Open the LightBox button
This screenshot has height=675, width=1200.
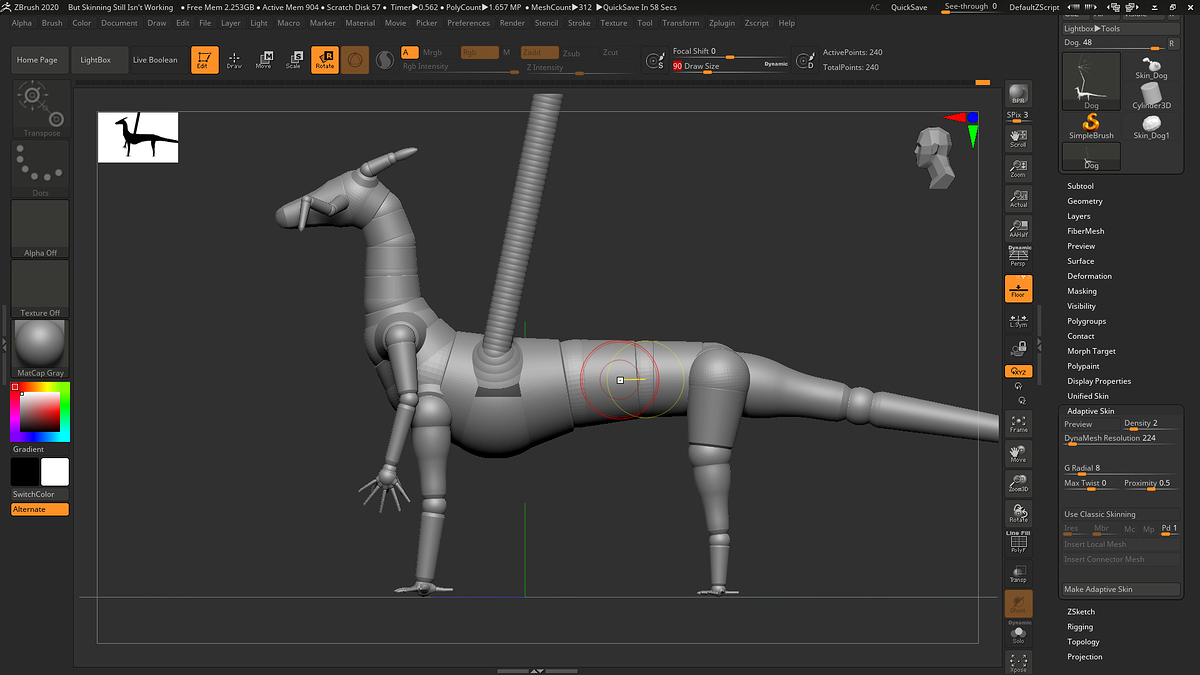96,60
